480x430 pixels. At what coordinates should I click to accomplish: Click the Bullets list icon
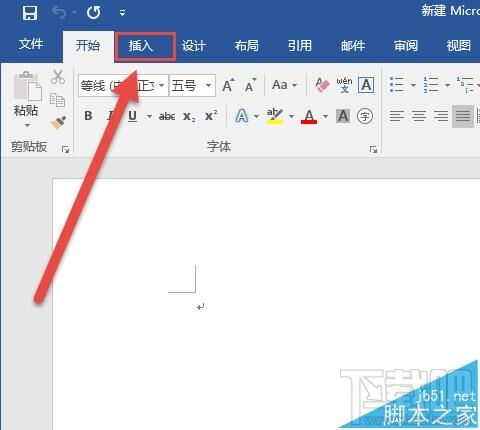[x=397, y=85]
